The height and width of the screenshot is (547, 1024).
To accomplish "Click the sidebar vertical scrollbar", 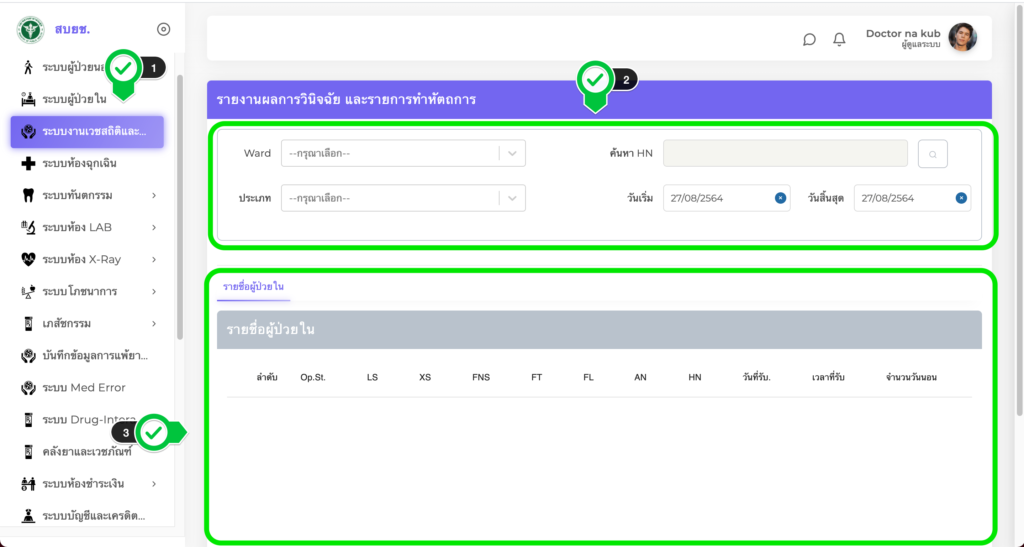I will (x=180, y=200).
